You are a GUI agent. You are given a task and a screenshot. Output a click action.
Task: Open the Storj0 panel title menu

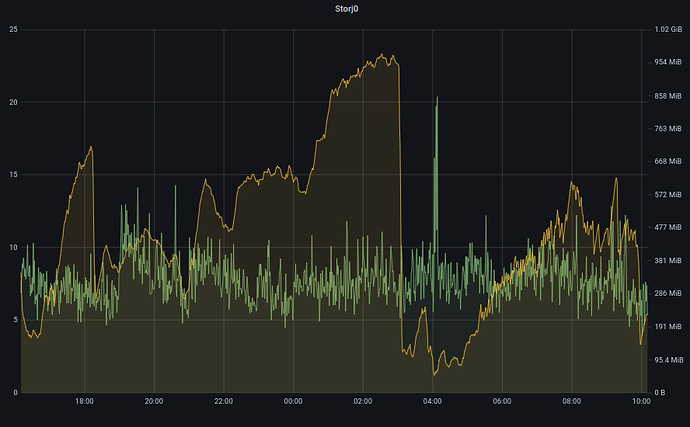point(345,9)
